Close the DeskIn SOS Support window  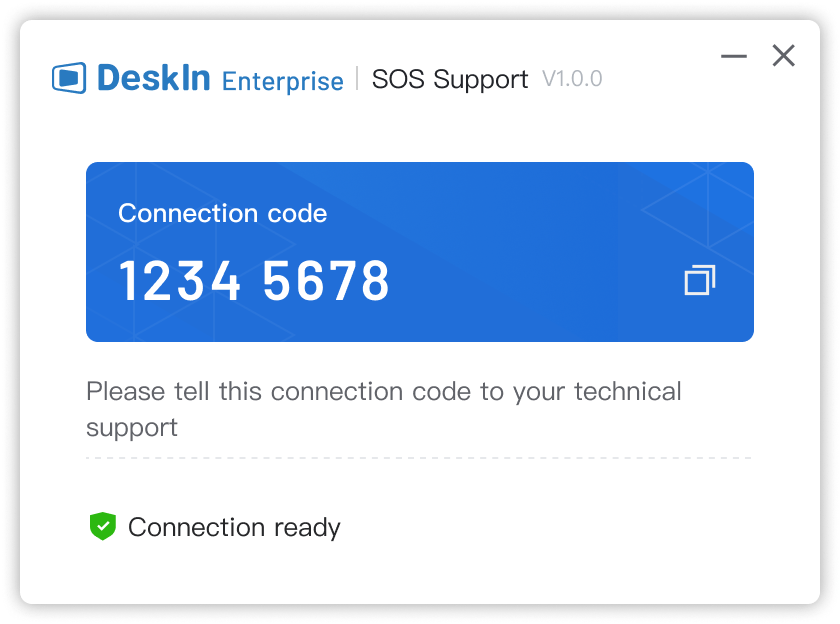(x=784, y=56)
